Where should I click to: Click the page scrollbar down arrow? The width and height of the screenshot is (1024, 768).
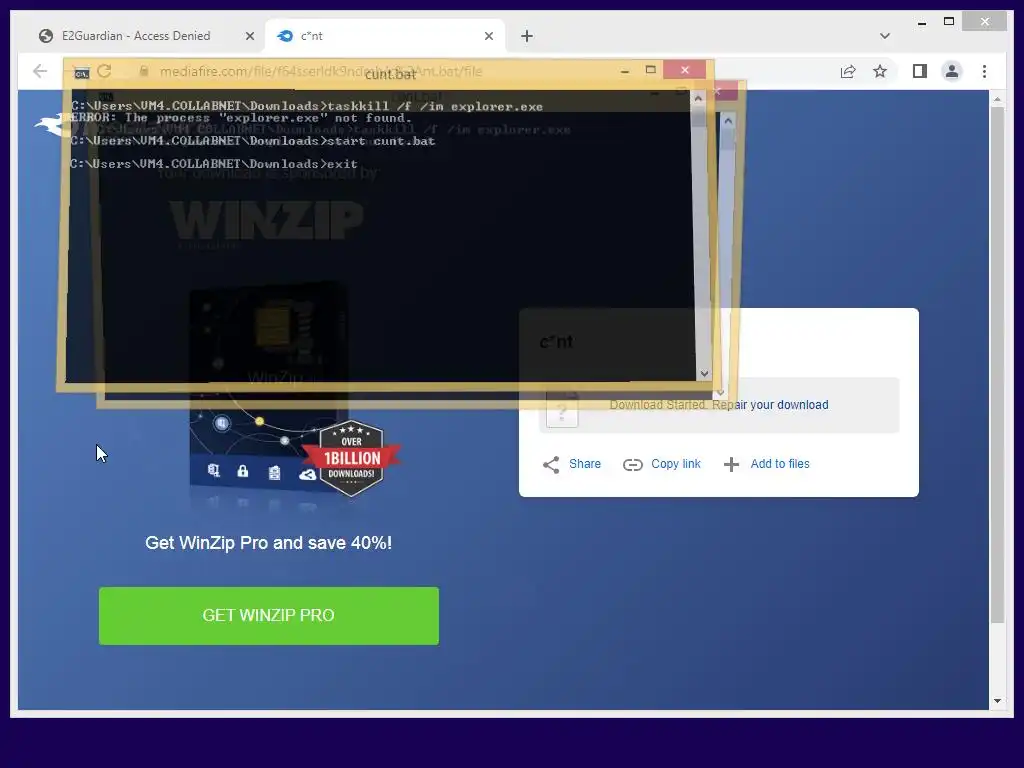[x=997, y=701]
